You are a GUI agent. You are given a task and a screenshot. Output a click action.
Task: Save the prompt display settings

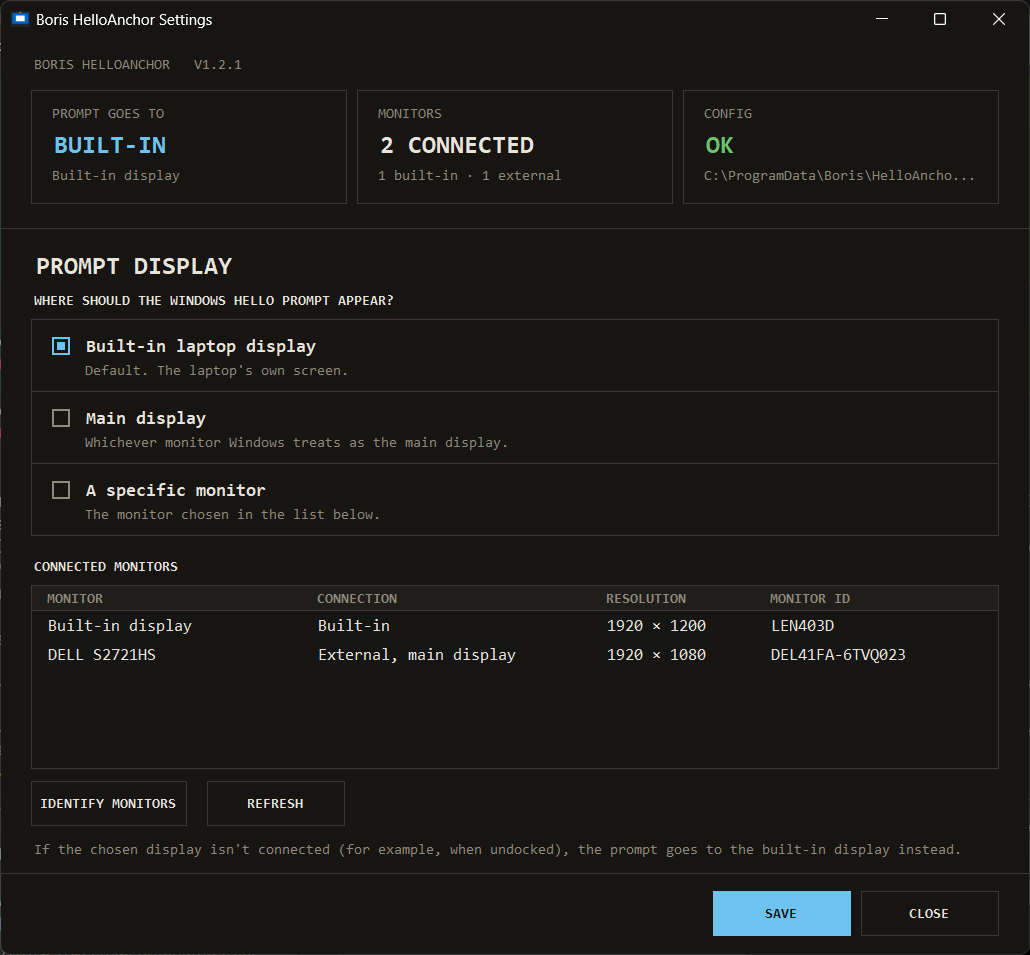(782, 914)
